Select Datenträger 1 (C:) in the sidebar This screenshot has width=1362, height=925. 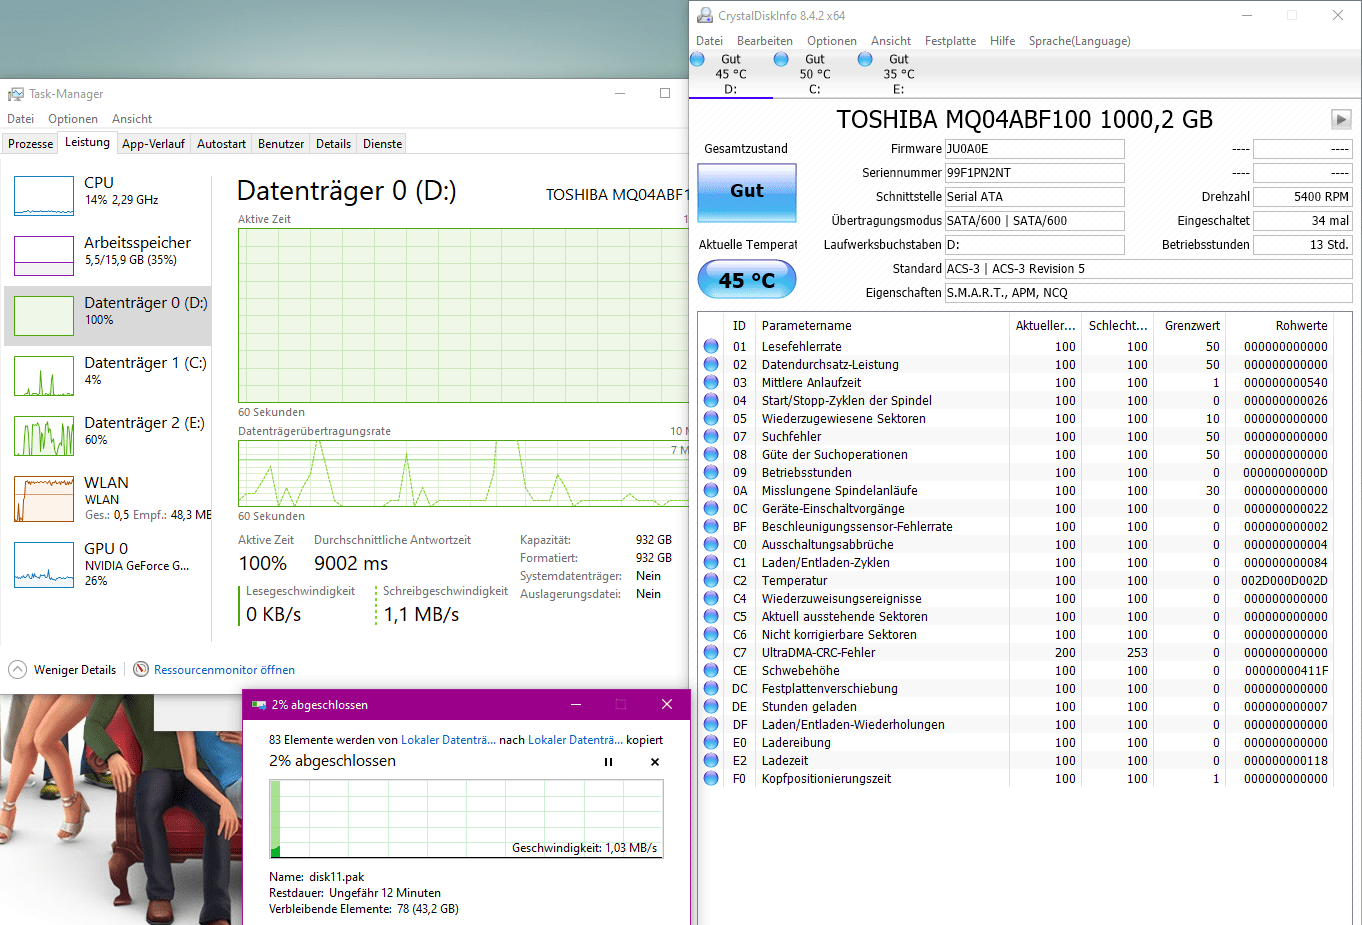[x=108, y=375]
